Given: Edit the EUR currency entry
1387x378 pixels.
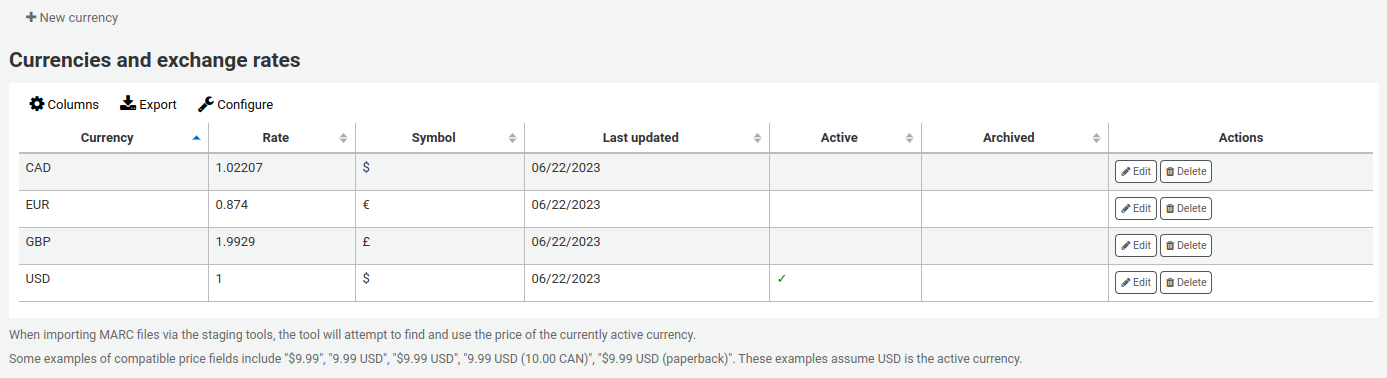Looking at the screenshot, I should point(1135,209).
